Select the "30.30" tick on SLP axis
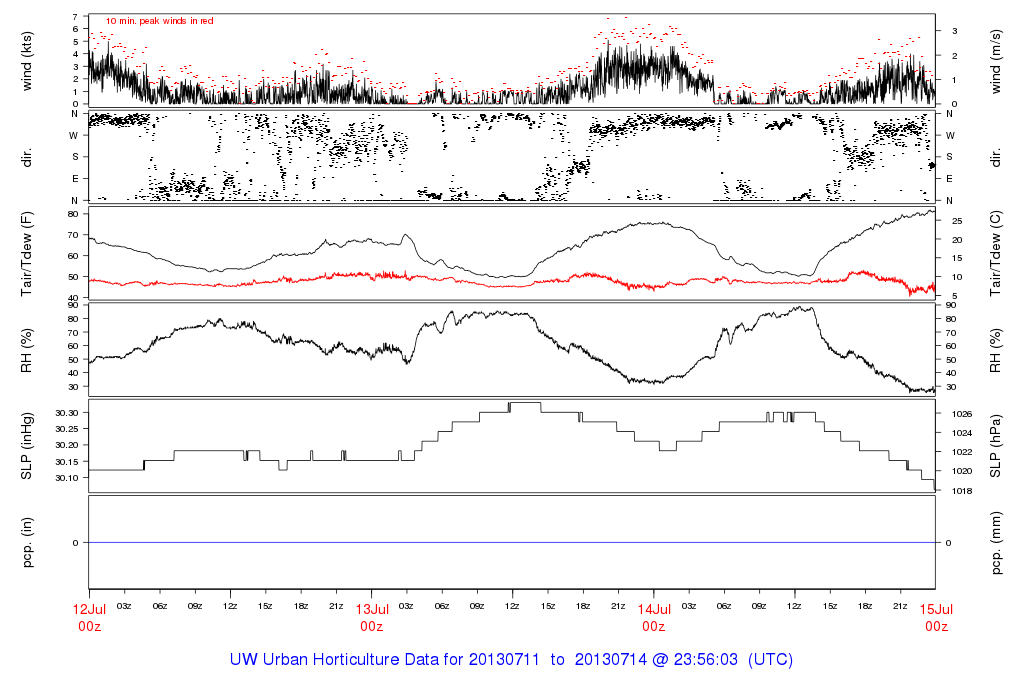This screenshot has width=1024, height=700. click(67, 413)
